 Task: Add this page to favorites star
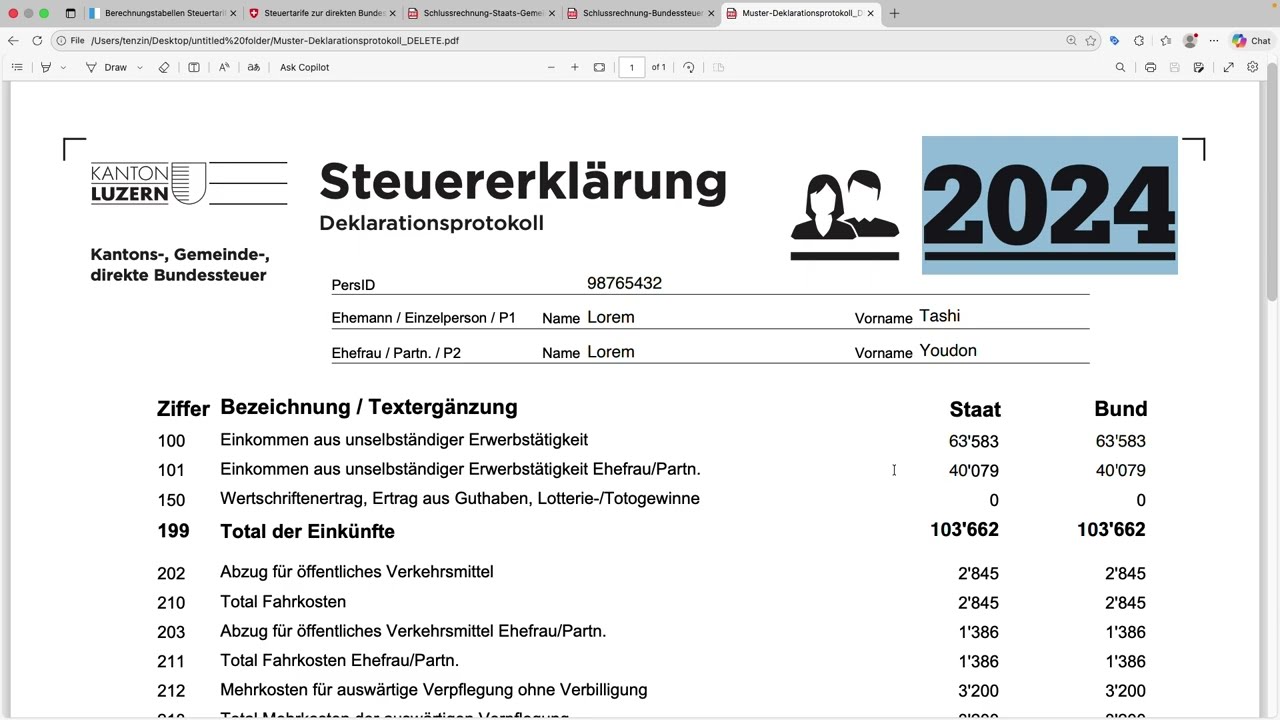pos(1091,41)
